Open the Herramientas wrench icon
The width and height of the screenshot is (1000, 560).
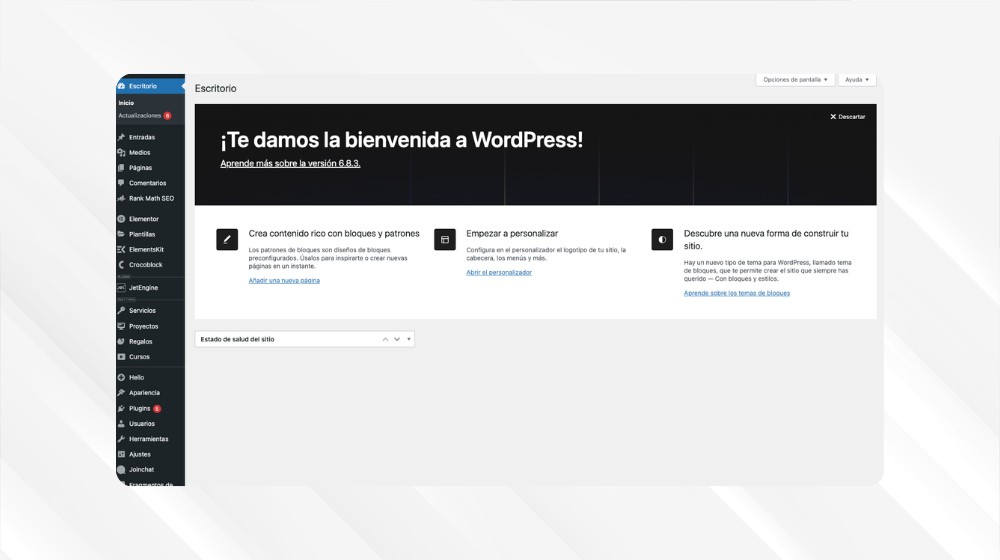(121, 439)
